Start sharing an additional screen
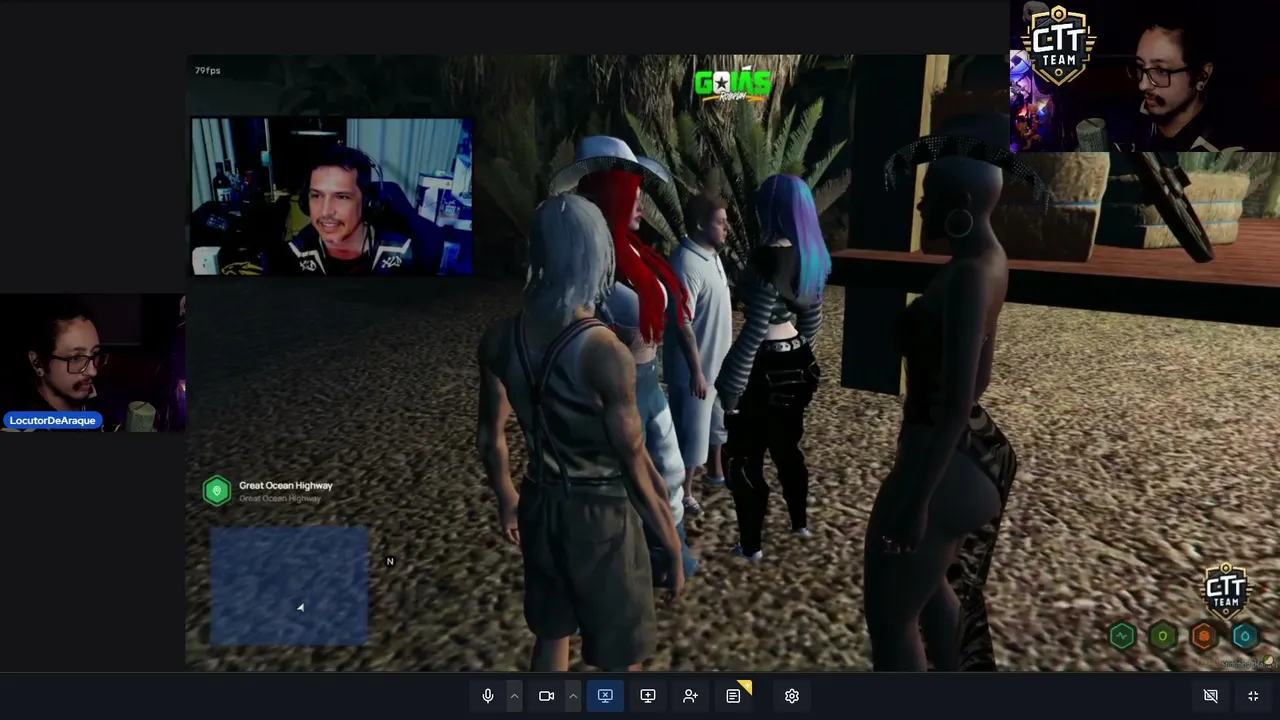 (x=648, y=696)
